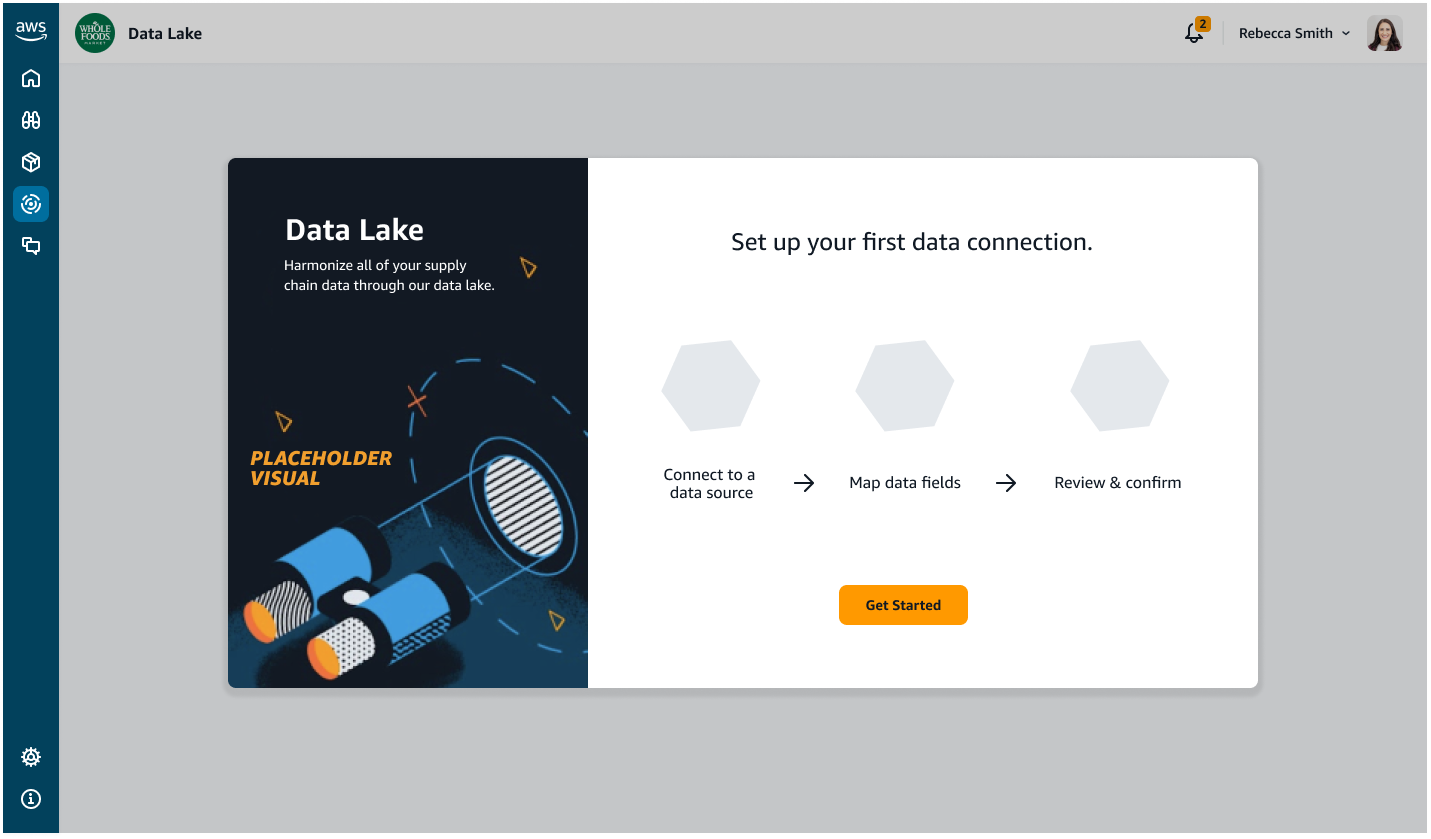The image size is (1431, 839).
Task: Open the settings gear icon
Action: 31,757
